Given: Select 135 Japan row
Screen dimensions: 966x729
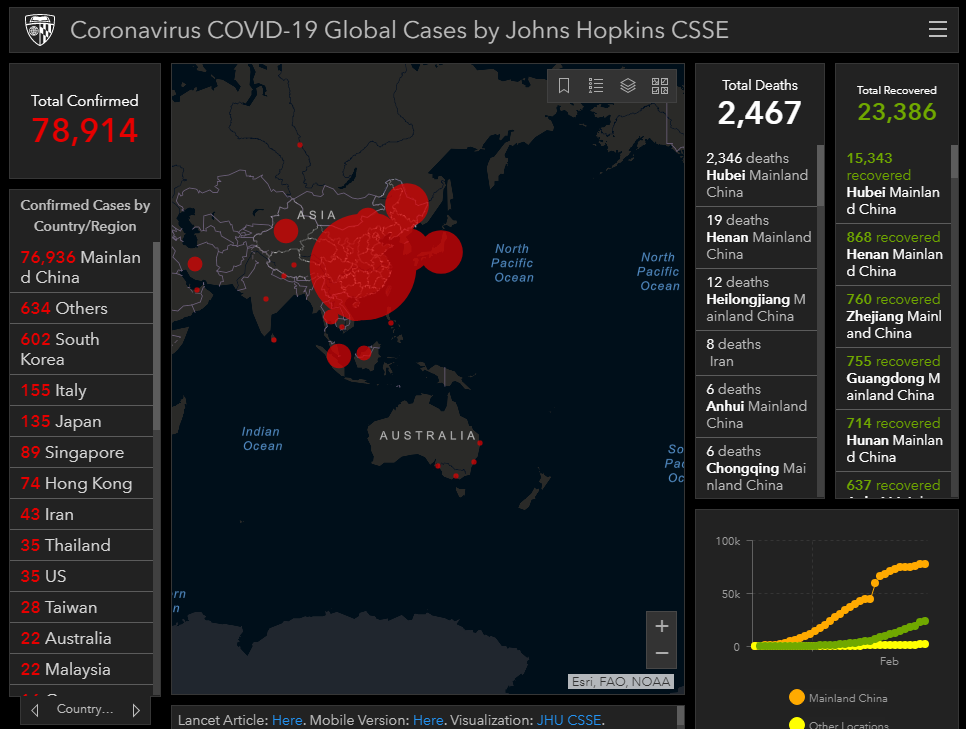Looking at the screenshot, I should point(81,422).
